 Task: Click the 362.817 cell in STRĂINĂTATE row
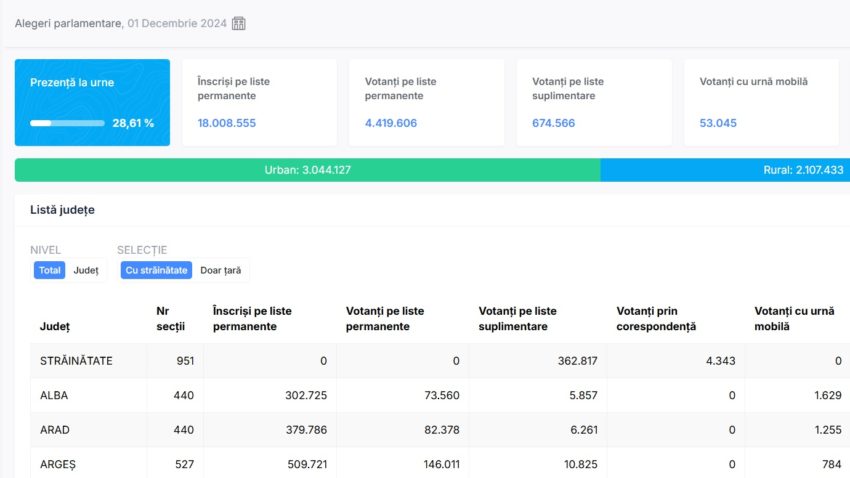[577, 361]
